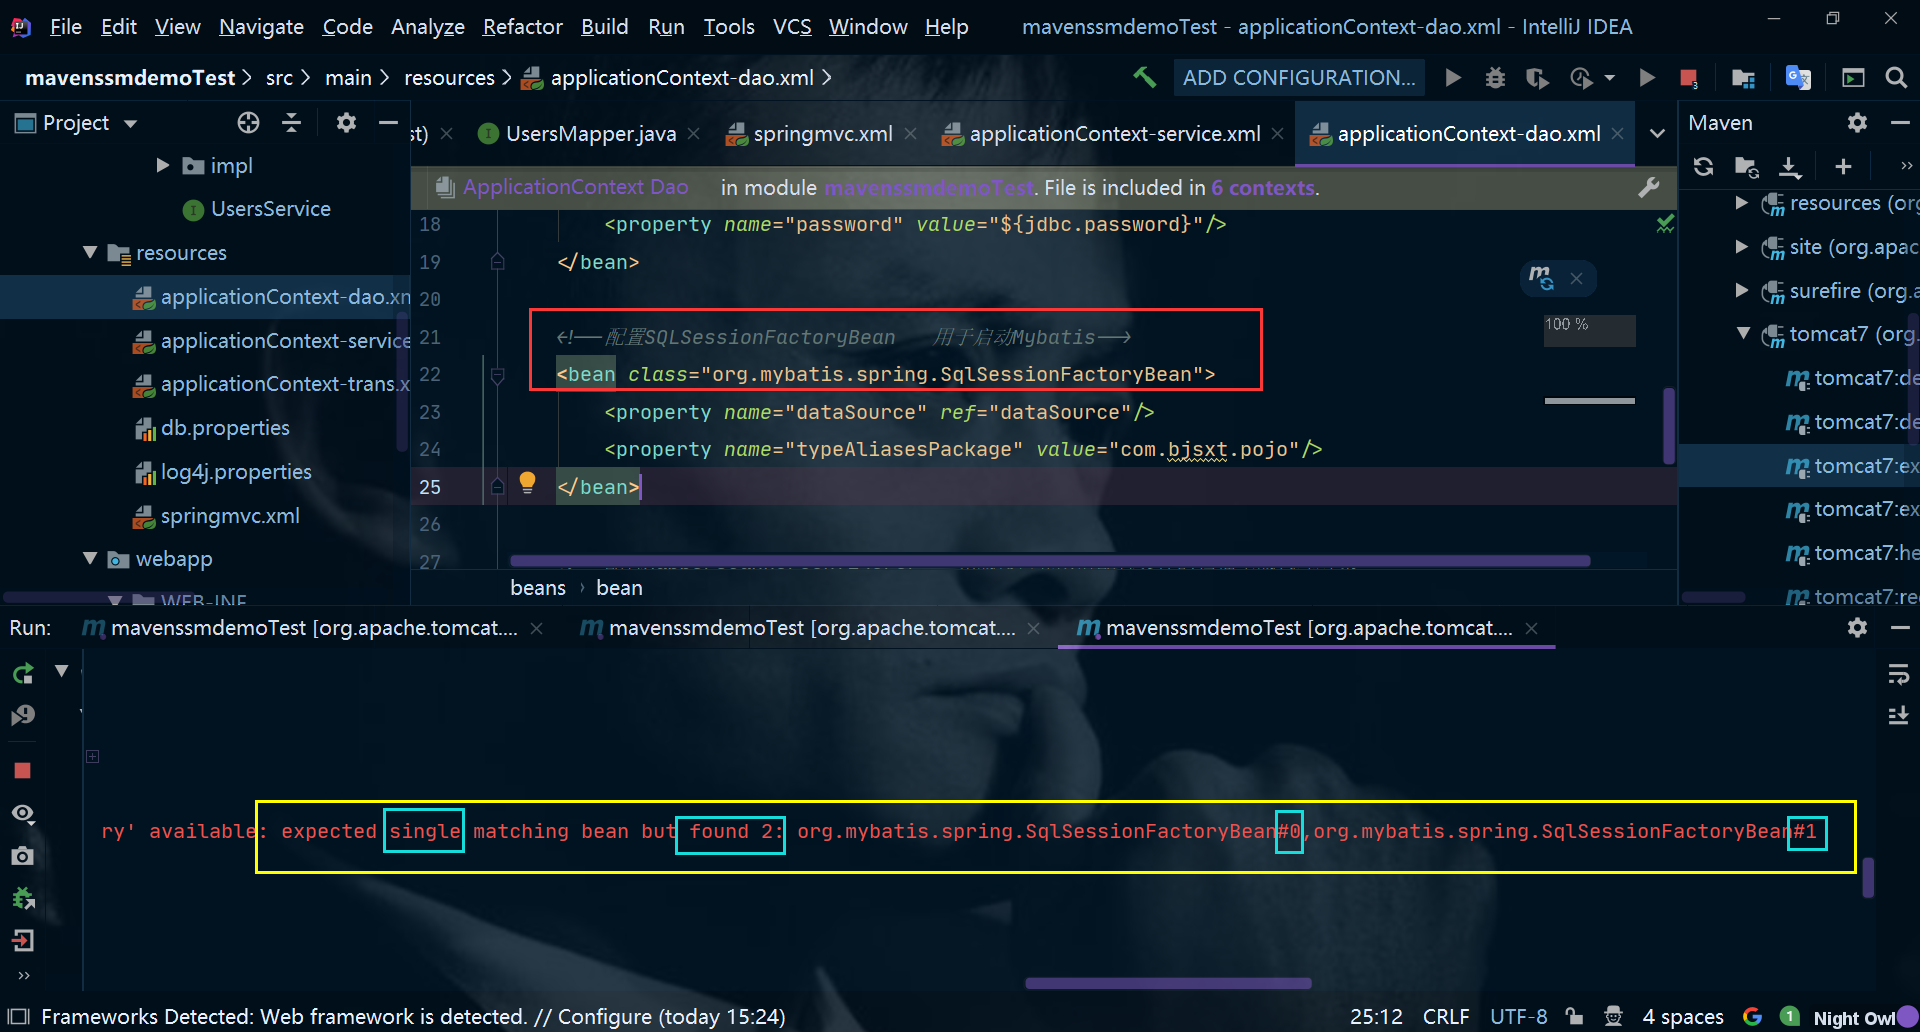Run the current configuration play icon
Image resolution: width=1920 pixels, height=1032 pixels.
pos(1453,77)
